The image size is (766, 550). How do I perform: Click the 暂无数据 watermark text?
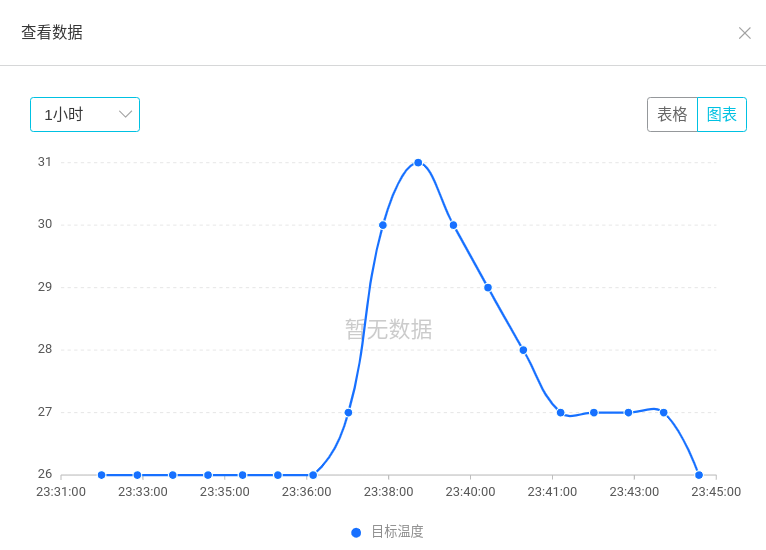388,329
